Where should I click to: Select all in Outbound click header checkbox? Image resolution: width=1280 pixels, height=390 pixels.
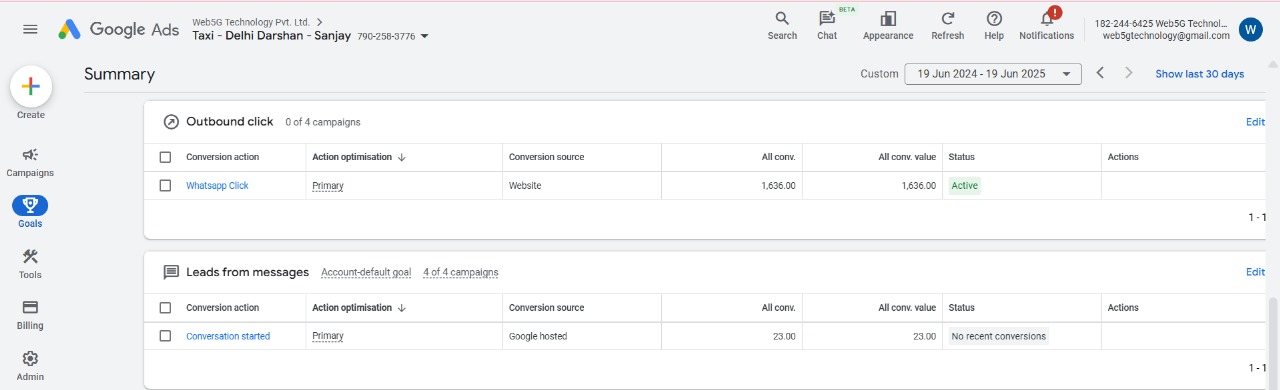pos(165,157)
